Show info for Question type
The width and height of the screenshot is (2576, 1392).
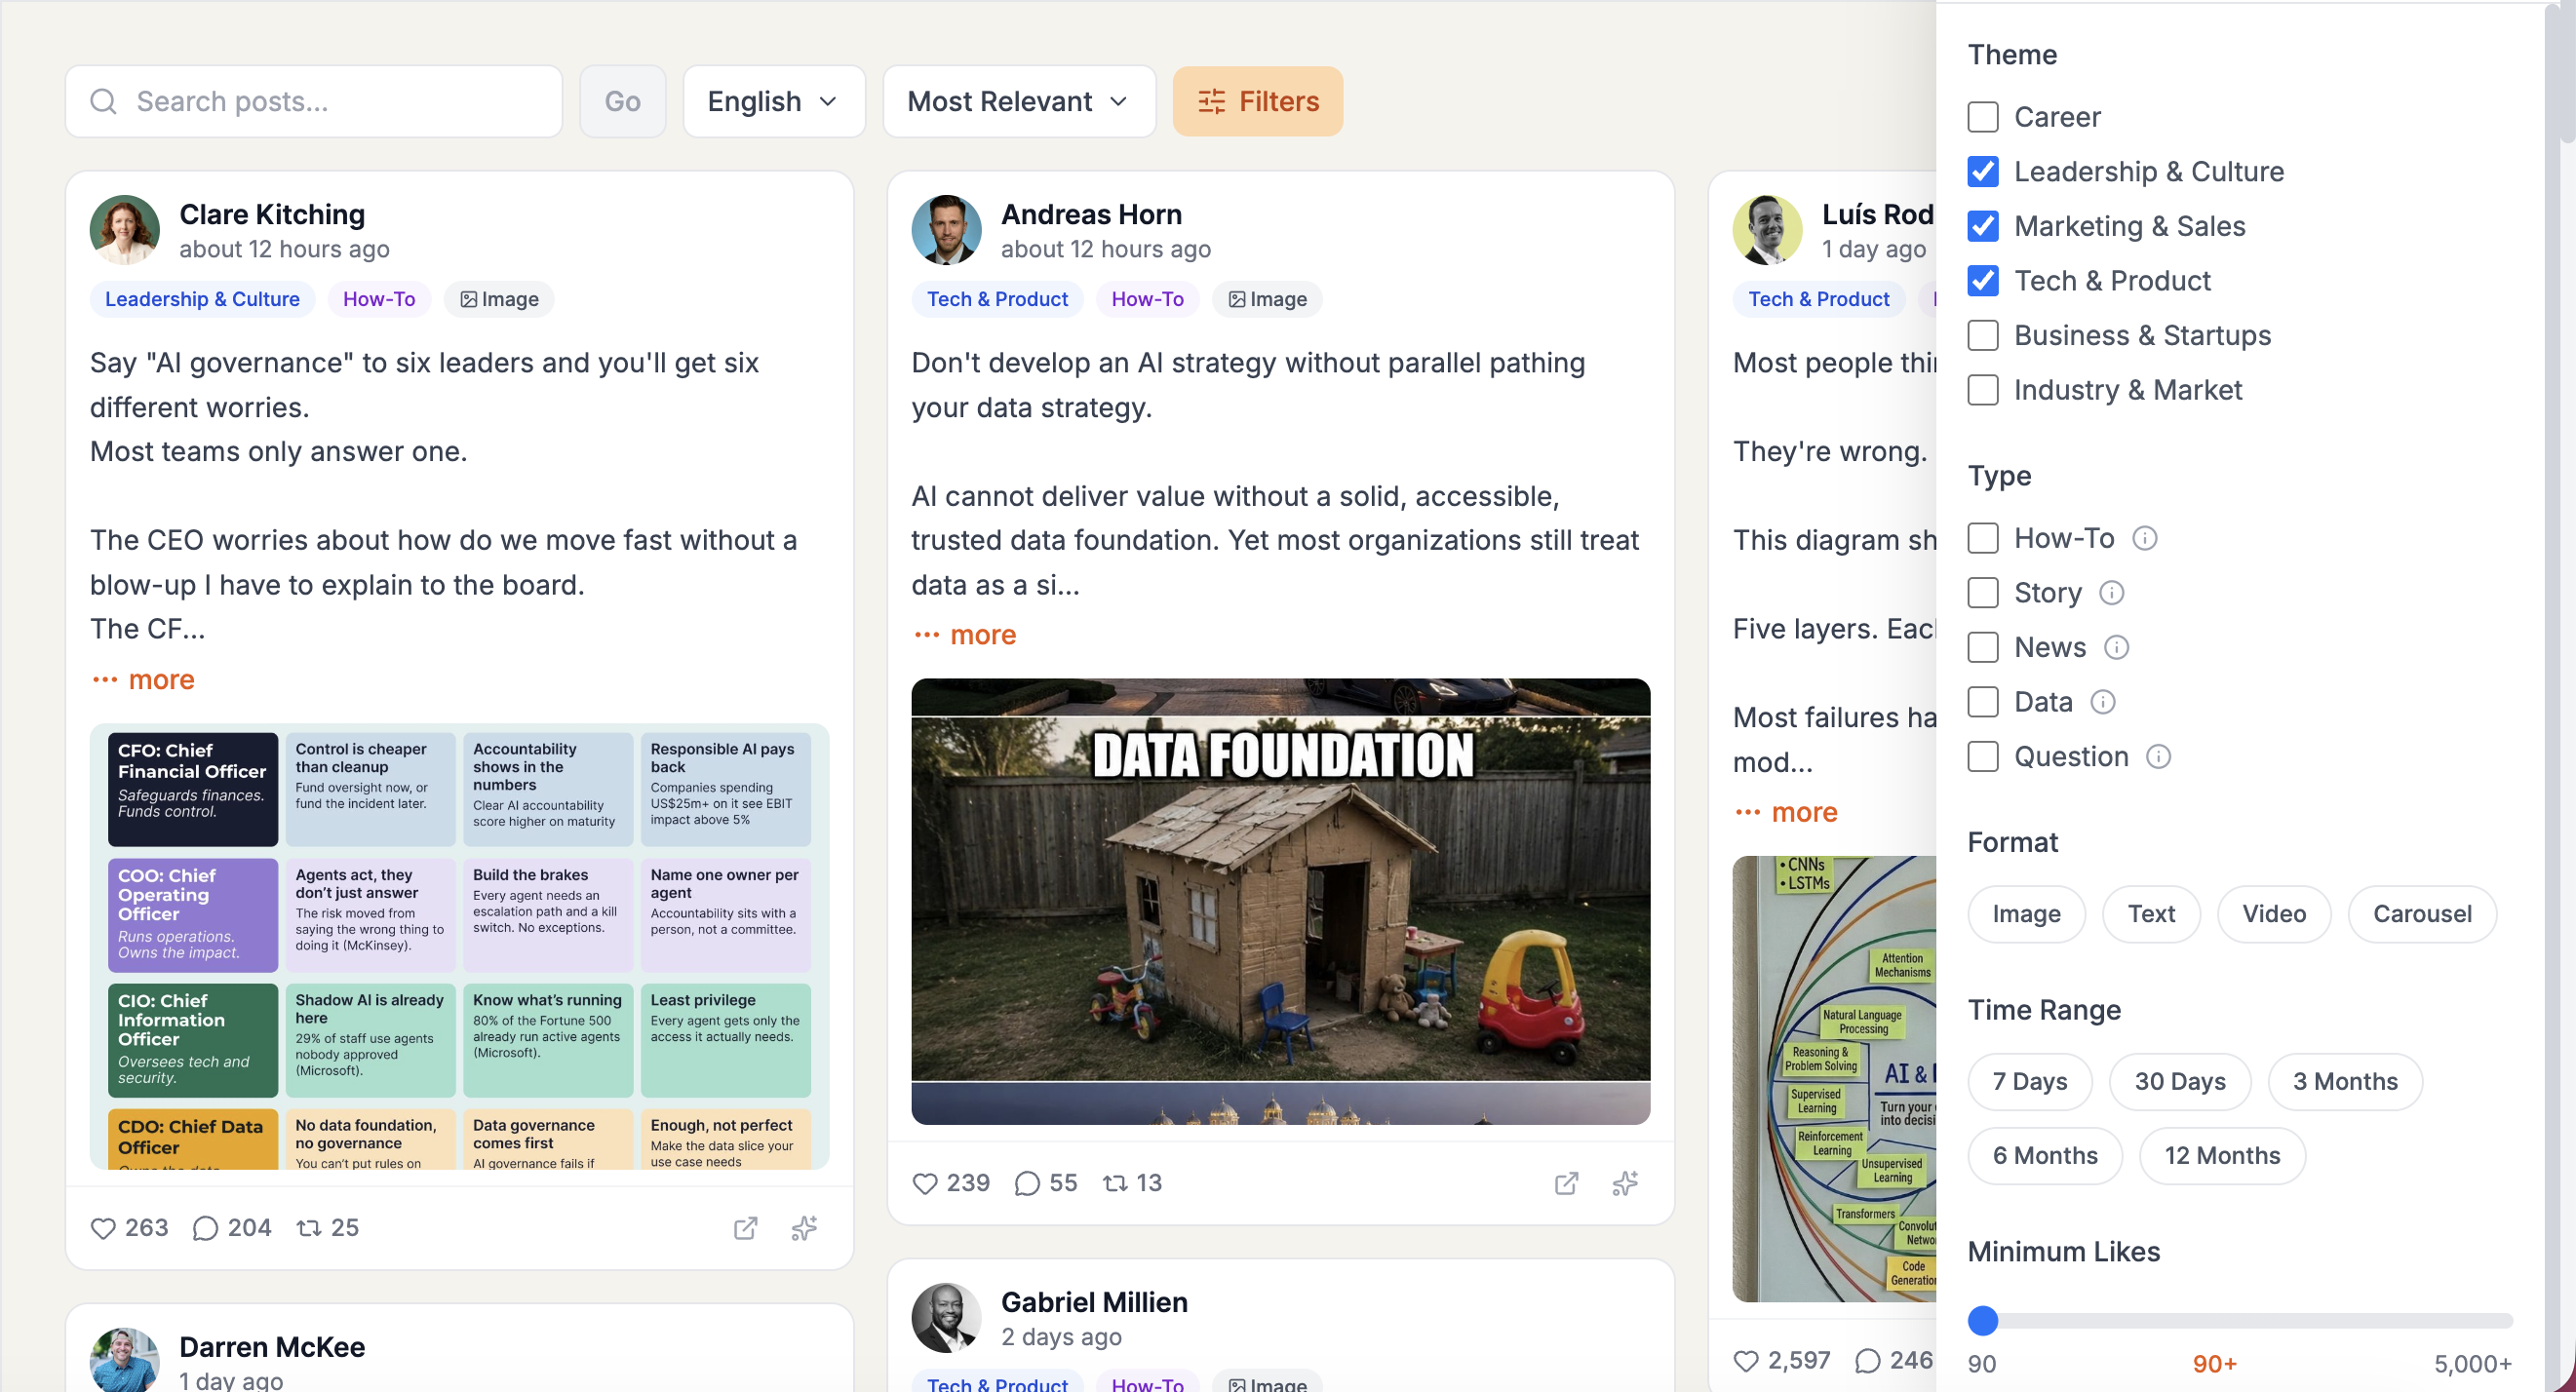[x=2159, y=756]
